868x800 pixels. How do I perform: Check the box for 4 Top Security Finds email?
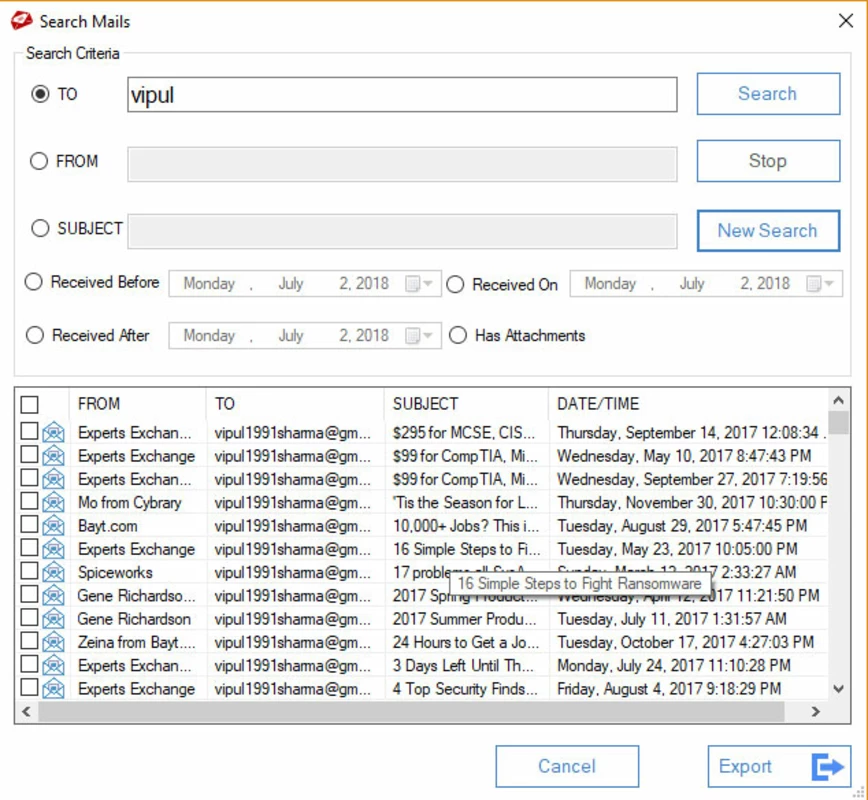29,687
